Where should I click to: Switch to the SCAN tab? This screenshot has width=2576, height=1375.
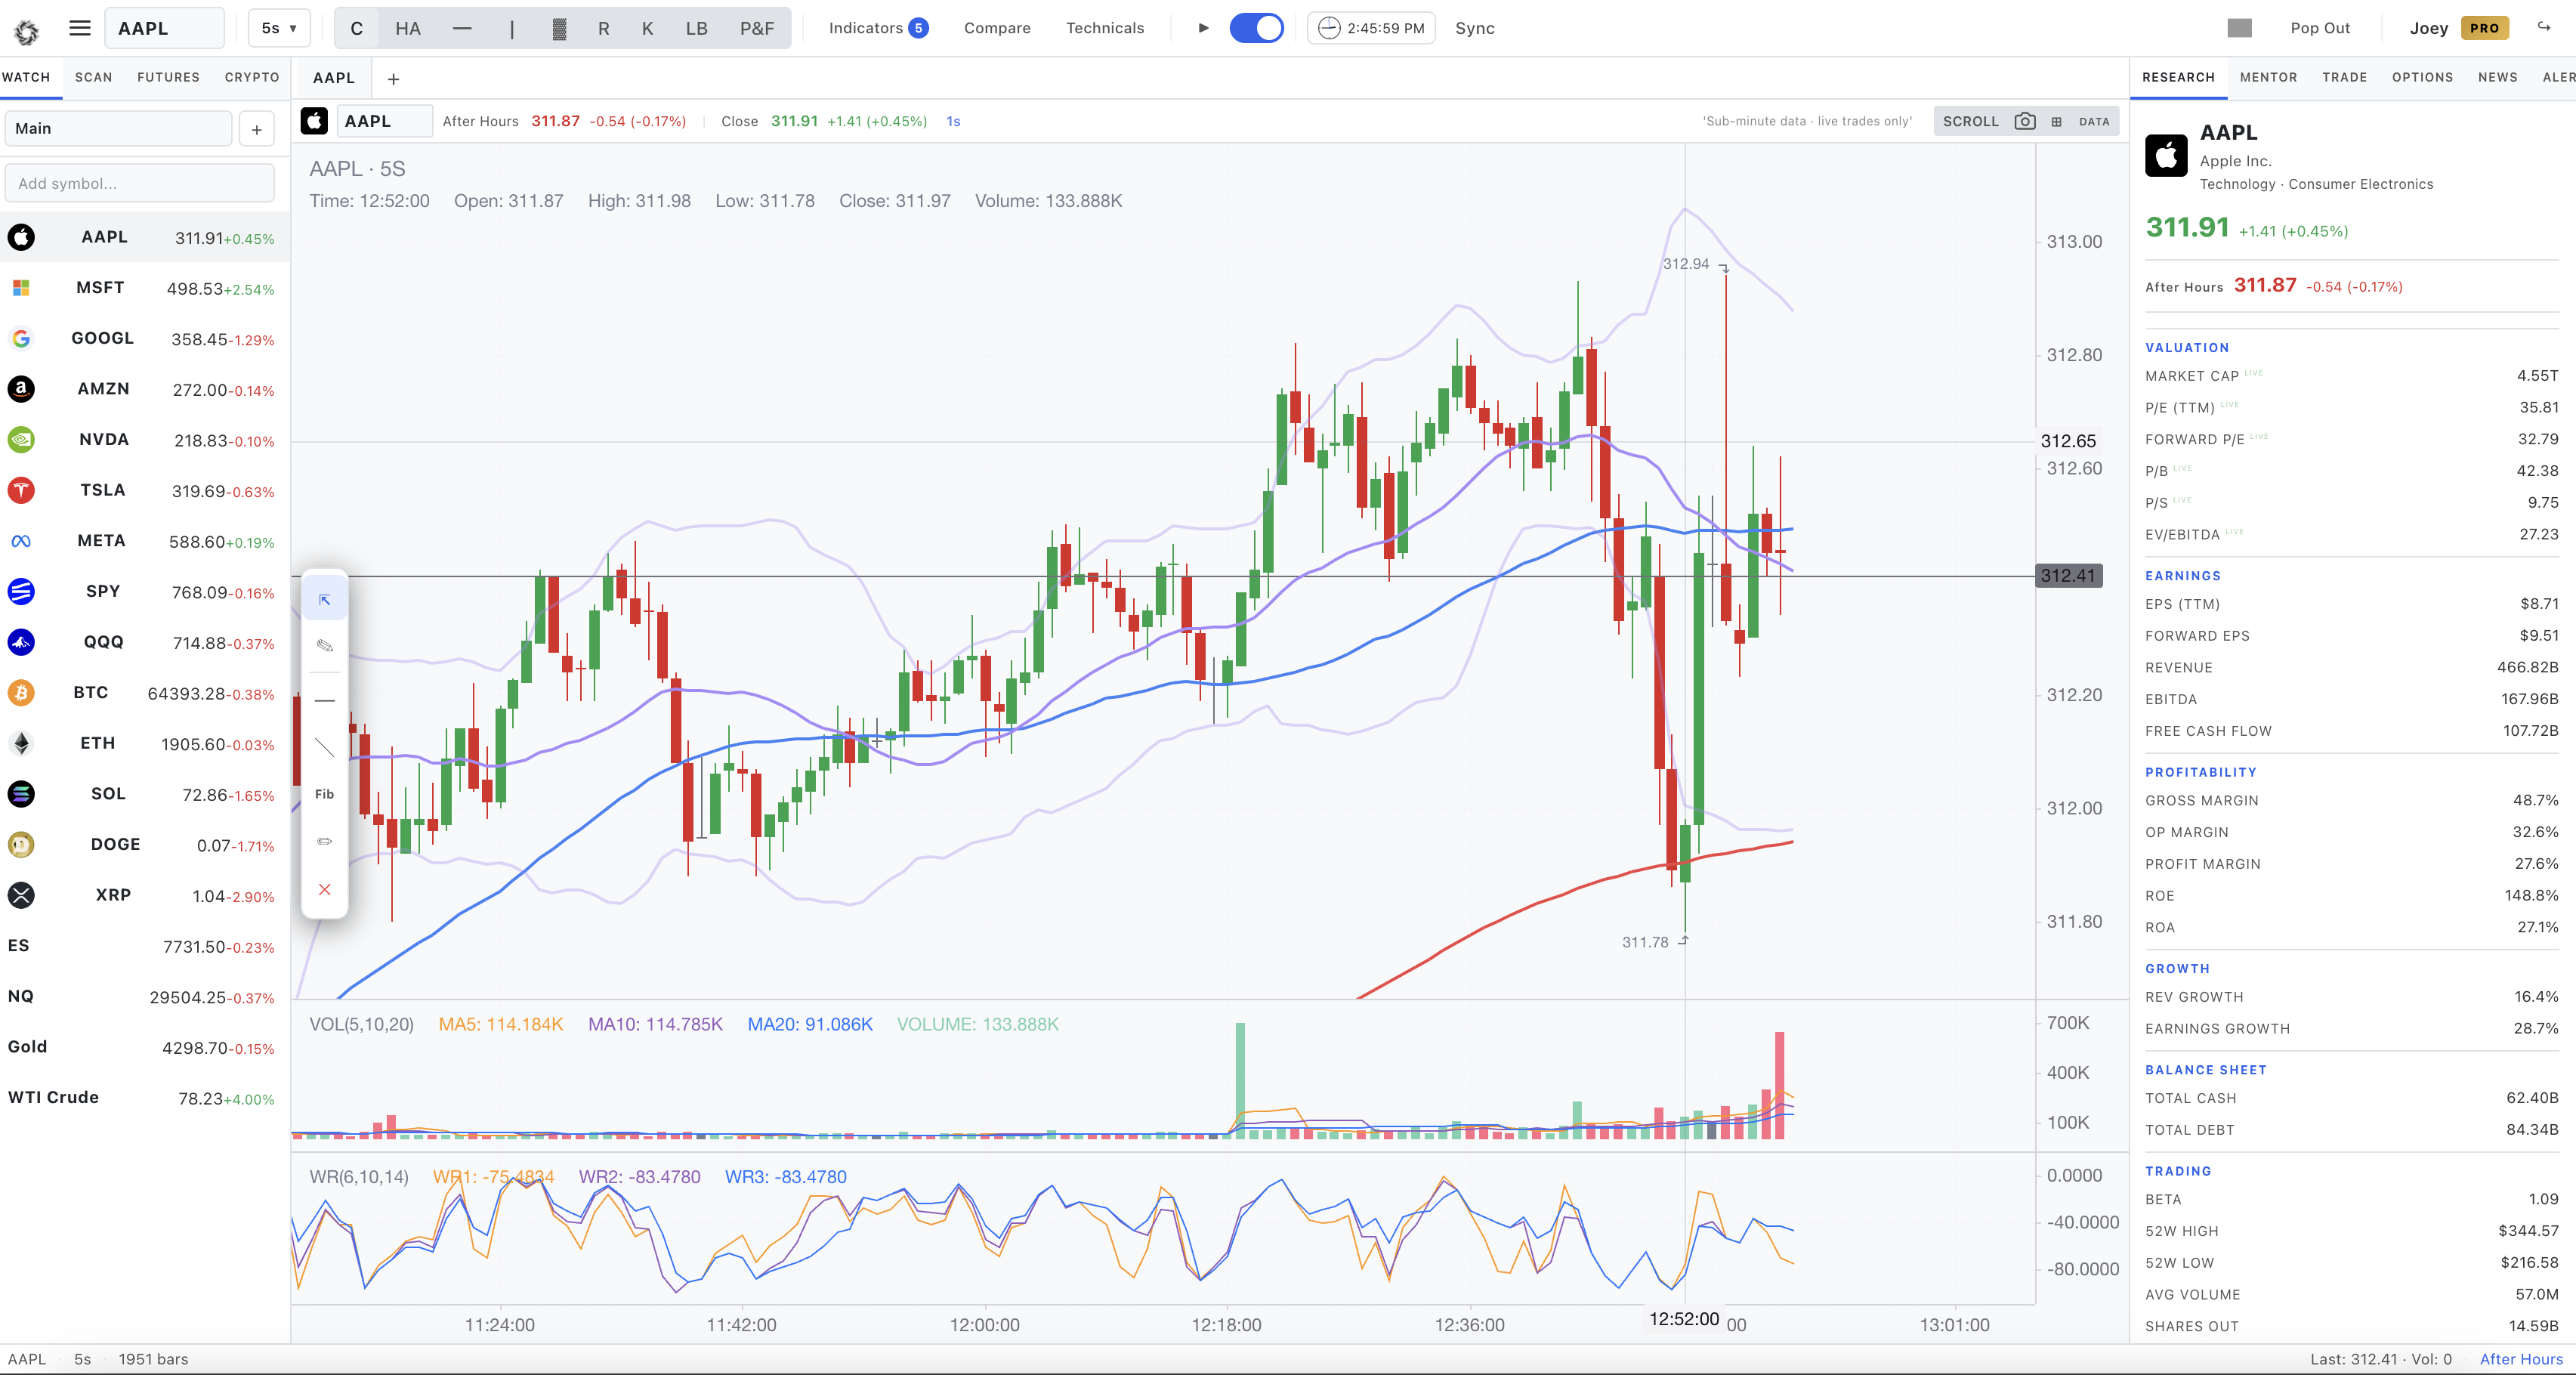coord(94,77)
